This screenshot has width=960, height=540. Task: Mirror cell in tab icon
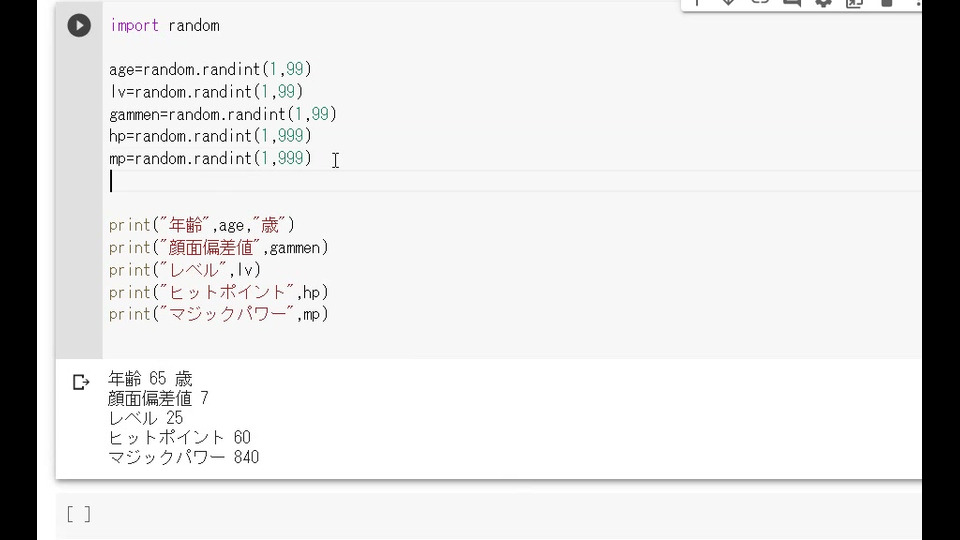pos(855,2)
